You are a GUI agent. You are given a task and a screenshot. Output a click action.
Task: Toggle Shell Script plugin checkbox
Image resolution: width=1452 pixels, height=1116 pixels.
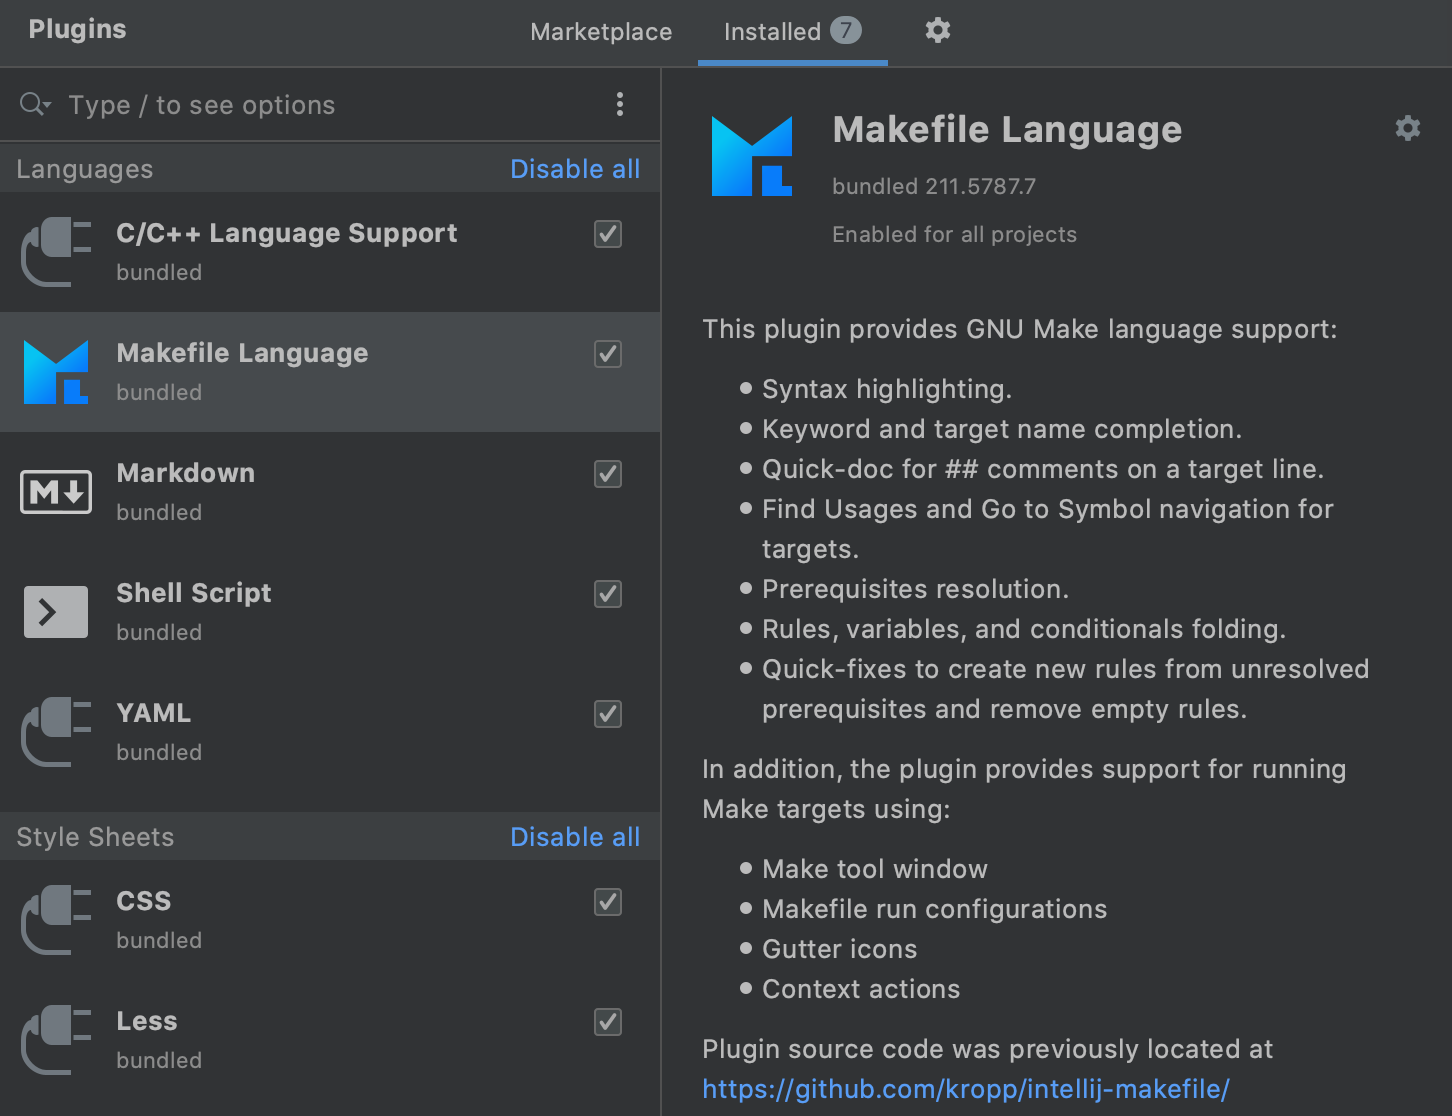608,594
